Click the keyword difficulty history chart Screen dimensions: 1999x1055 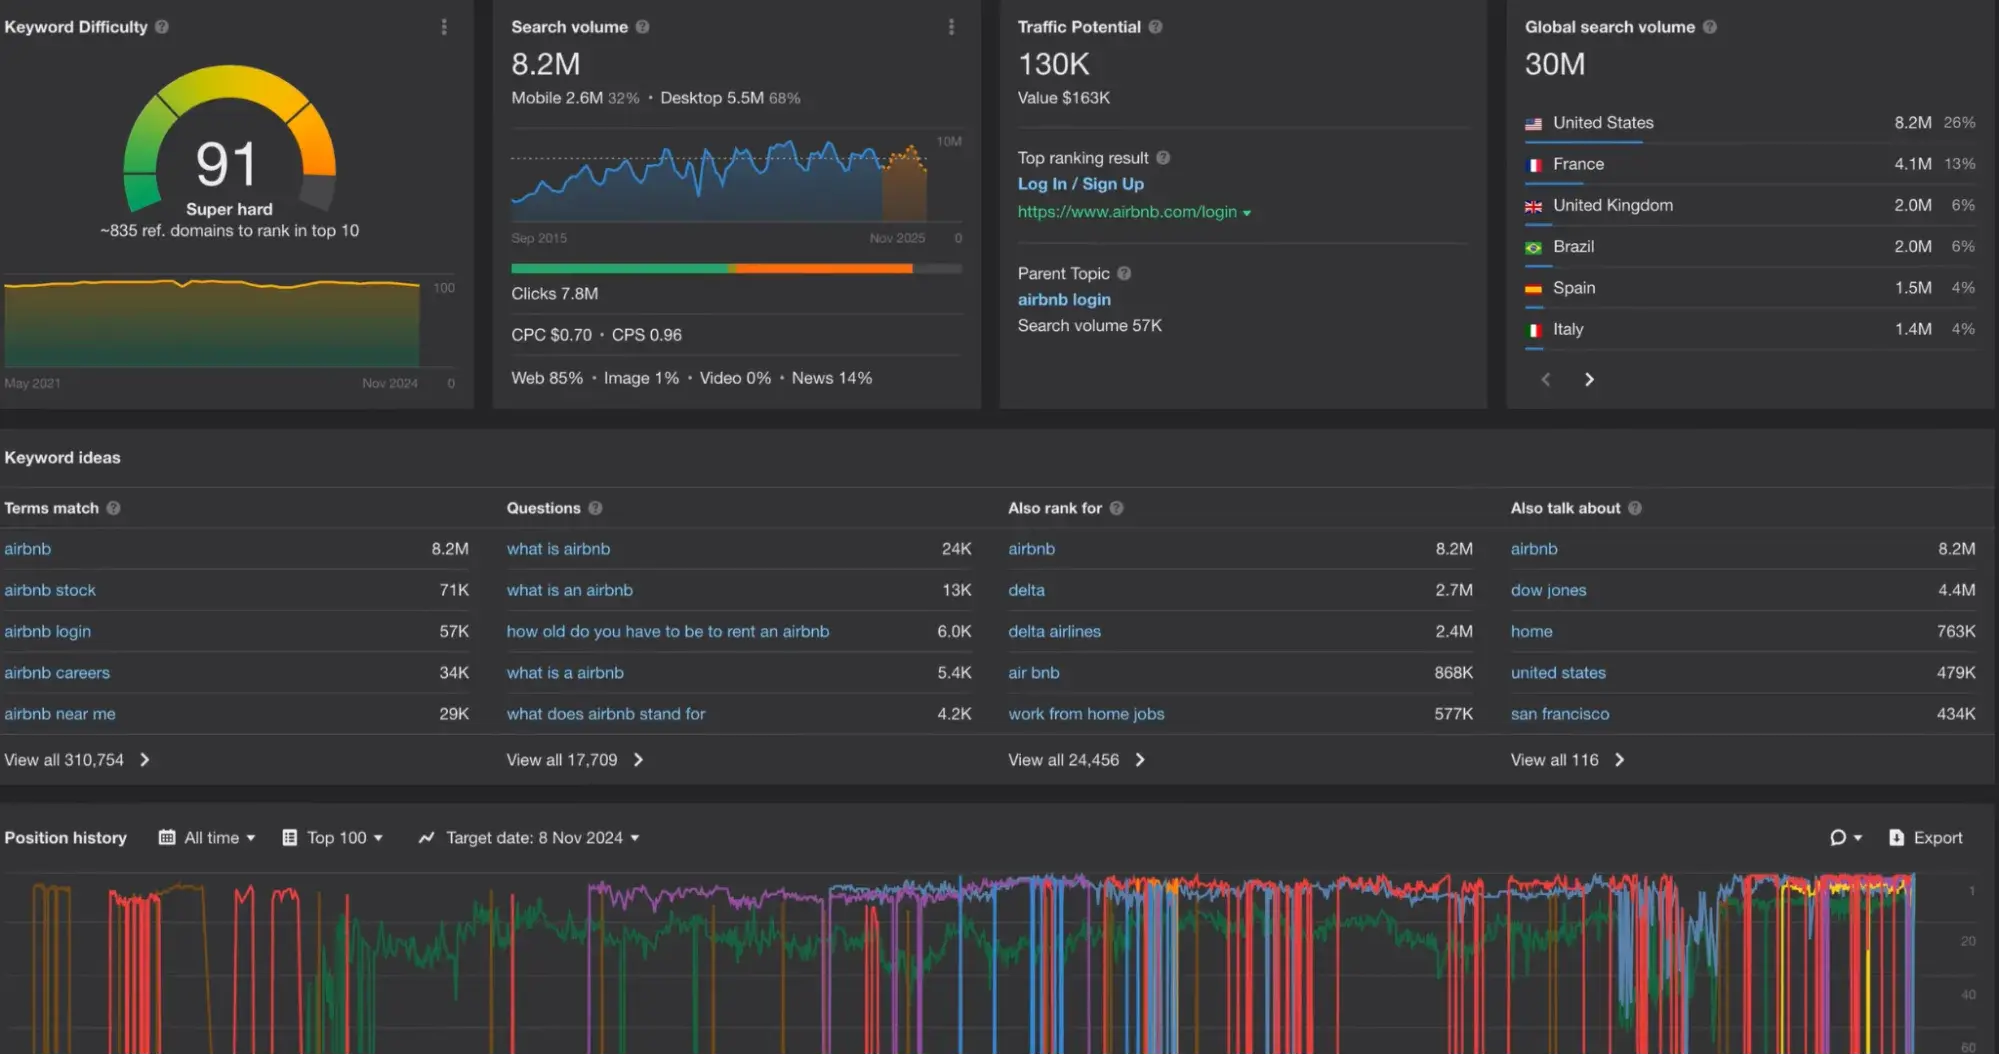click(211, 322)
